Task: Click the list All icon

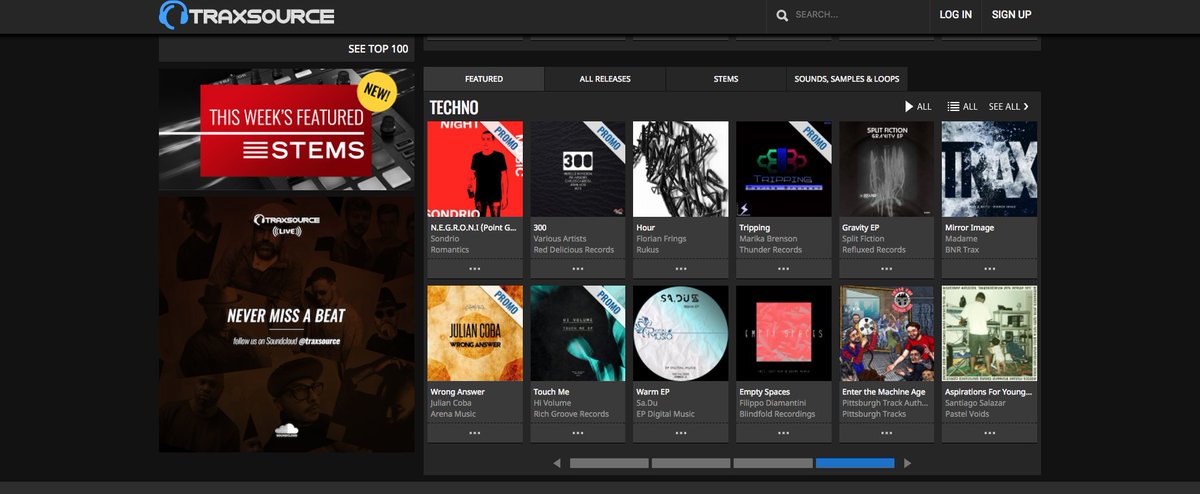Action: tap(962, 106)
